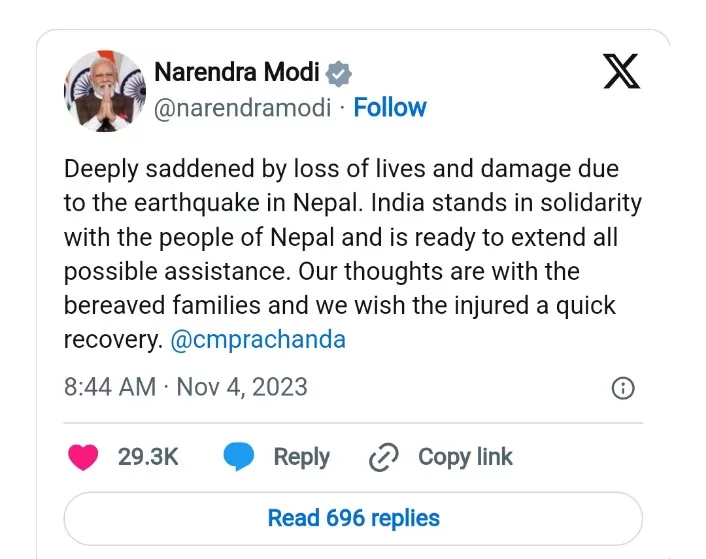Click the blue reply speech bubble icon
Viewport: 706px width, 559px height.
(x=239, y=457)
